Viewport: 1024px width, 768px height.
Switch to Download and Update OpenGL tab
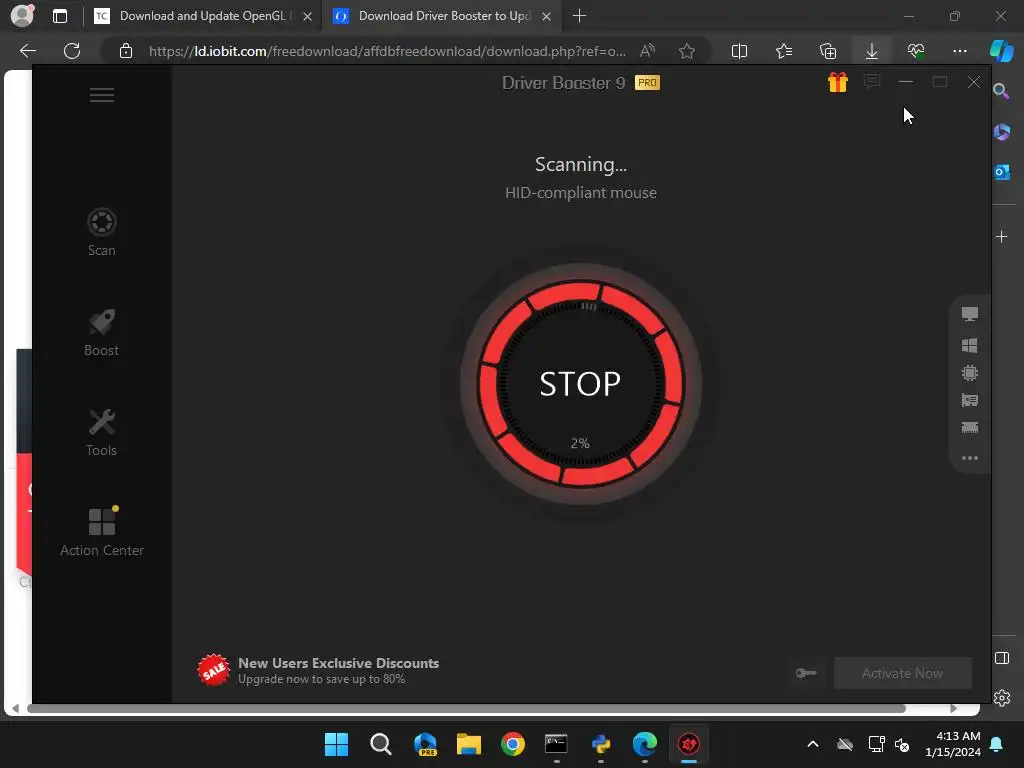[x=202, y=16]
